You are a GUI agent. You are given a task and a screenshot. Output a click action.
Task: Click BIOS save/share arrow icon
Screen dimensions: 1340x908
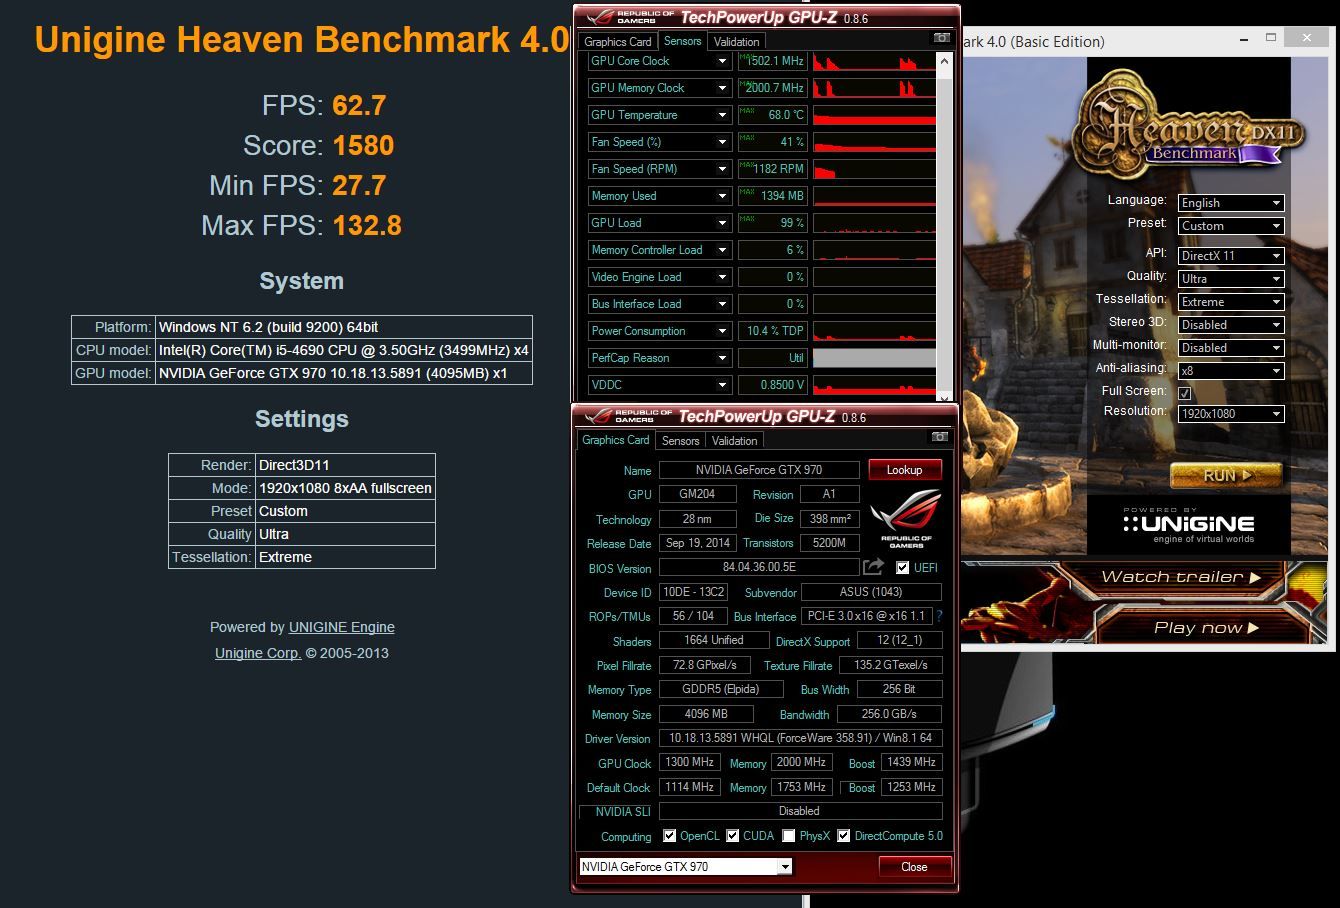tap(873, 567)
